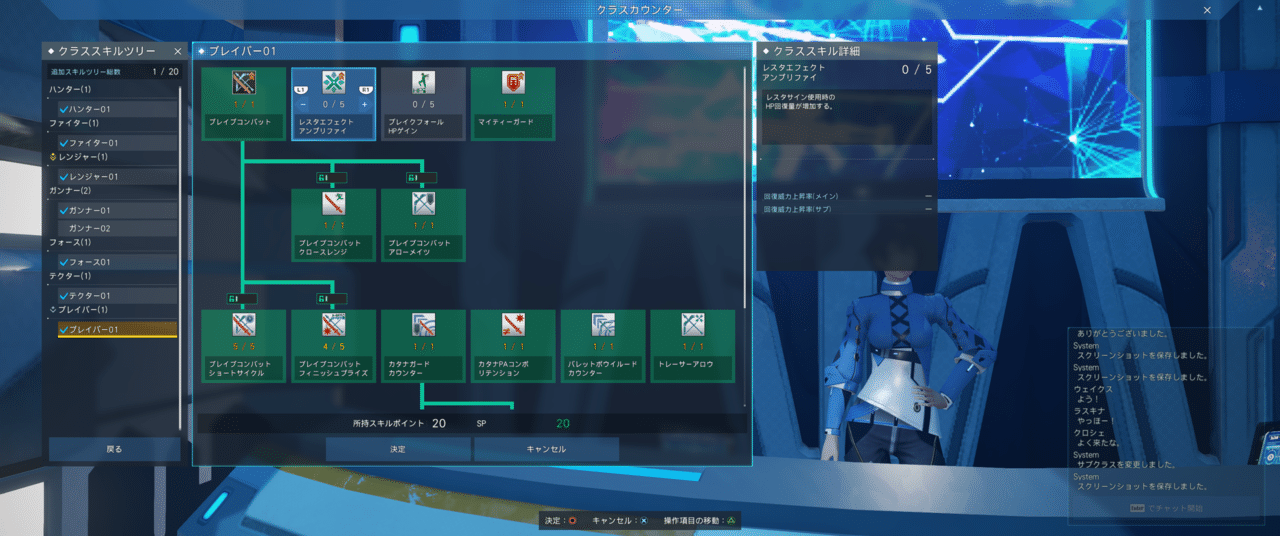Select the ガンナー02 skill tree

pyautogui.click(x=117, y=228)
